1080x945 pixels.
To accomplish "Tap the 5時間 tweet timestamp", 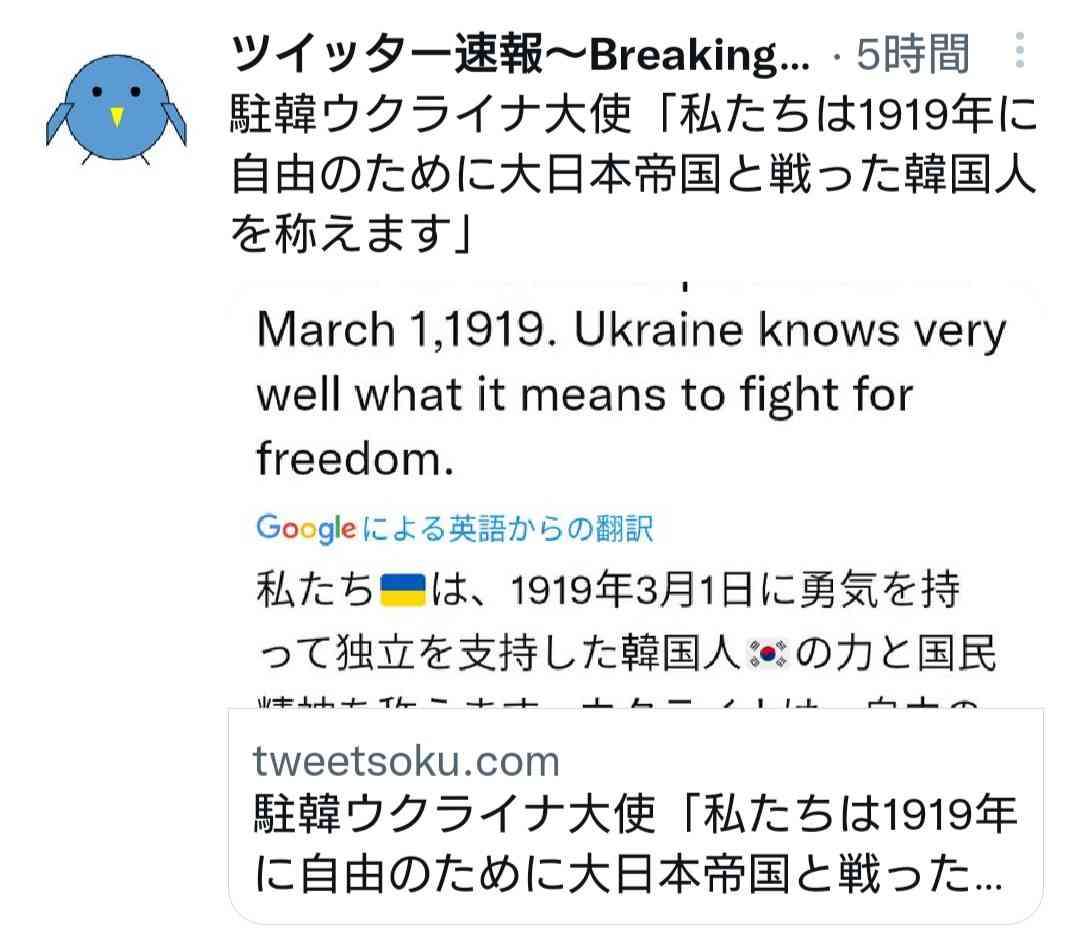I will pos(913,54).
